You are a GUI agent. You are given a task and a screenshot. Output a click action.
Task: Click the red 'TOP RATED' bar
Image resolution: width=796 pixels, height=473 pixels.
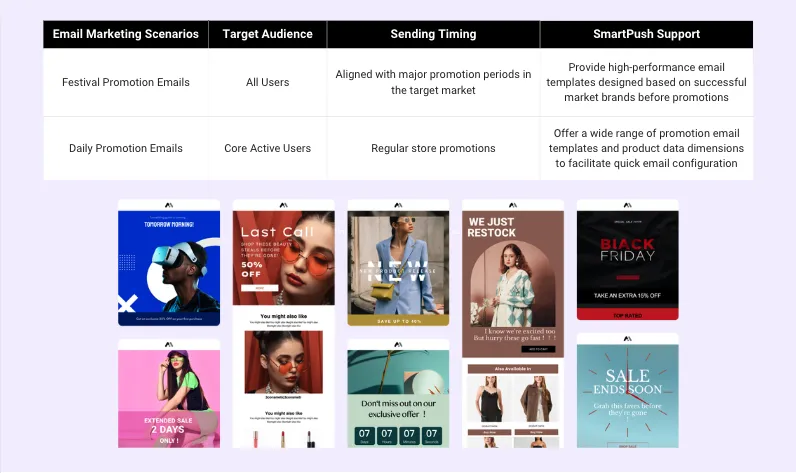[627, 315]
